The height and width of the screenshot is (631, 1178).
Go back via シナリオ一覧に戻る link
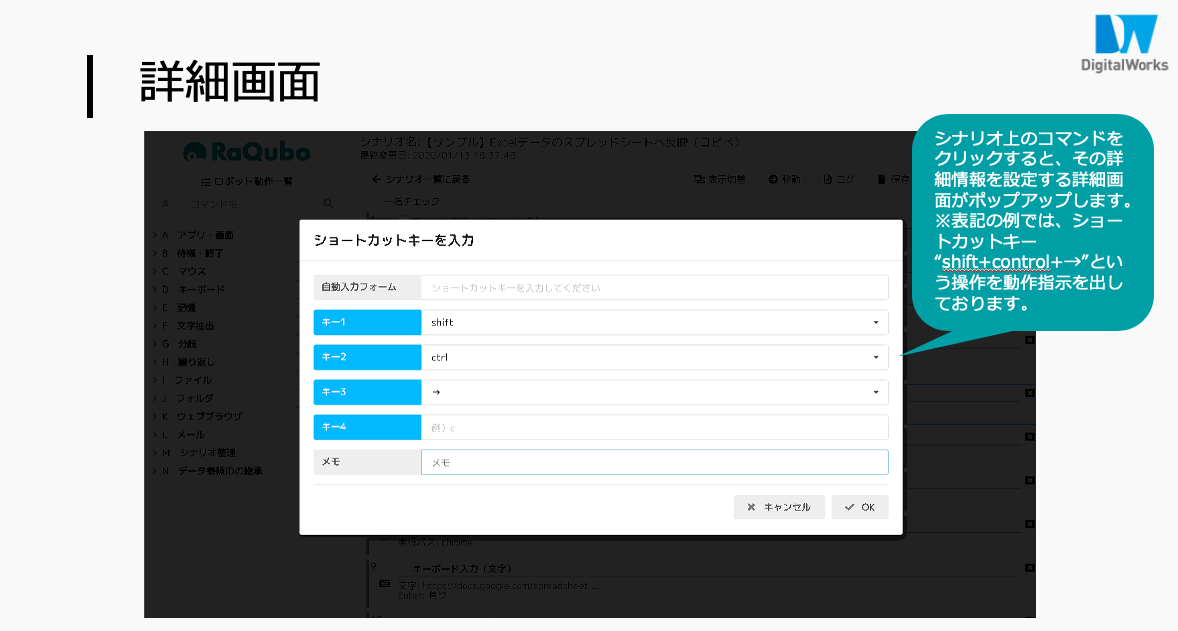(420, 180)
